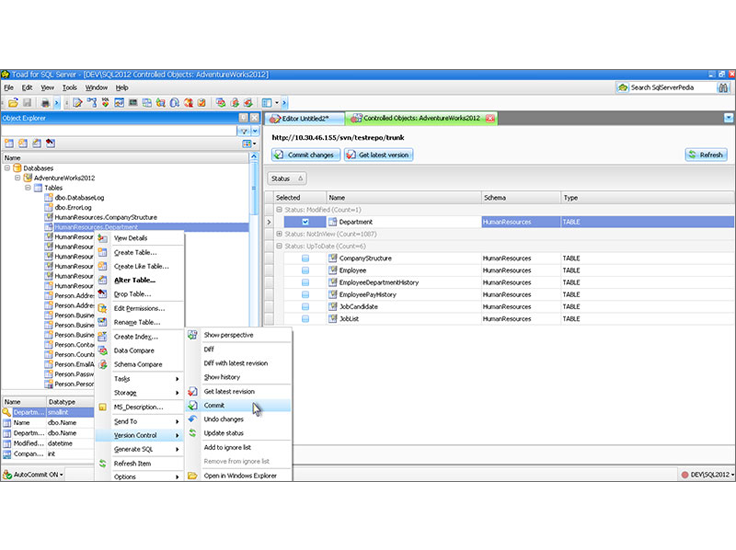Select Diff with latest revision
This screenshot has height=550, width=736.
click(x=236, y=363)
